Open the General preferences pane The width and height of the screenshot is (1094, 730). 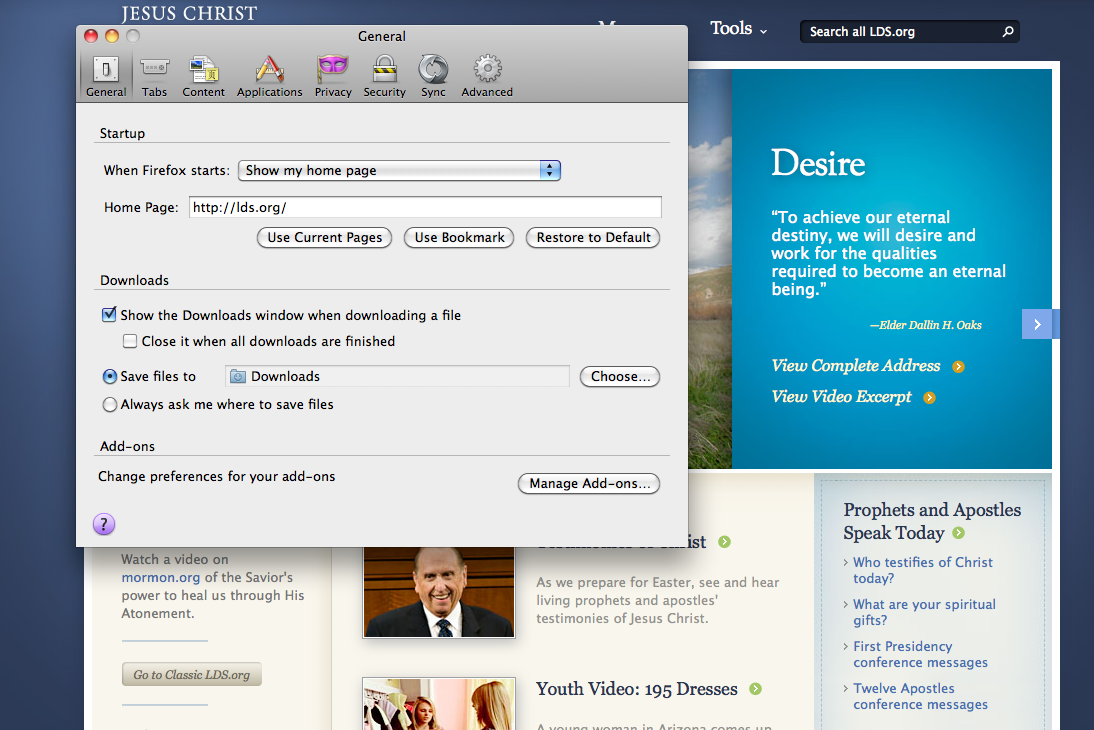[106, 76]
